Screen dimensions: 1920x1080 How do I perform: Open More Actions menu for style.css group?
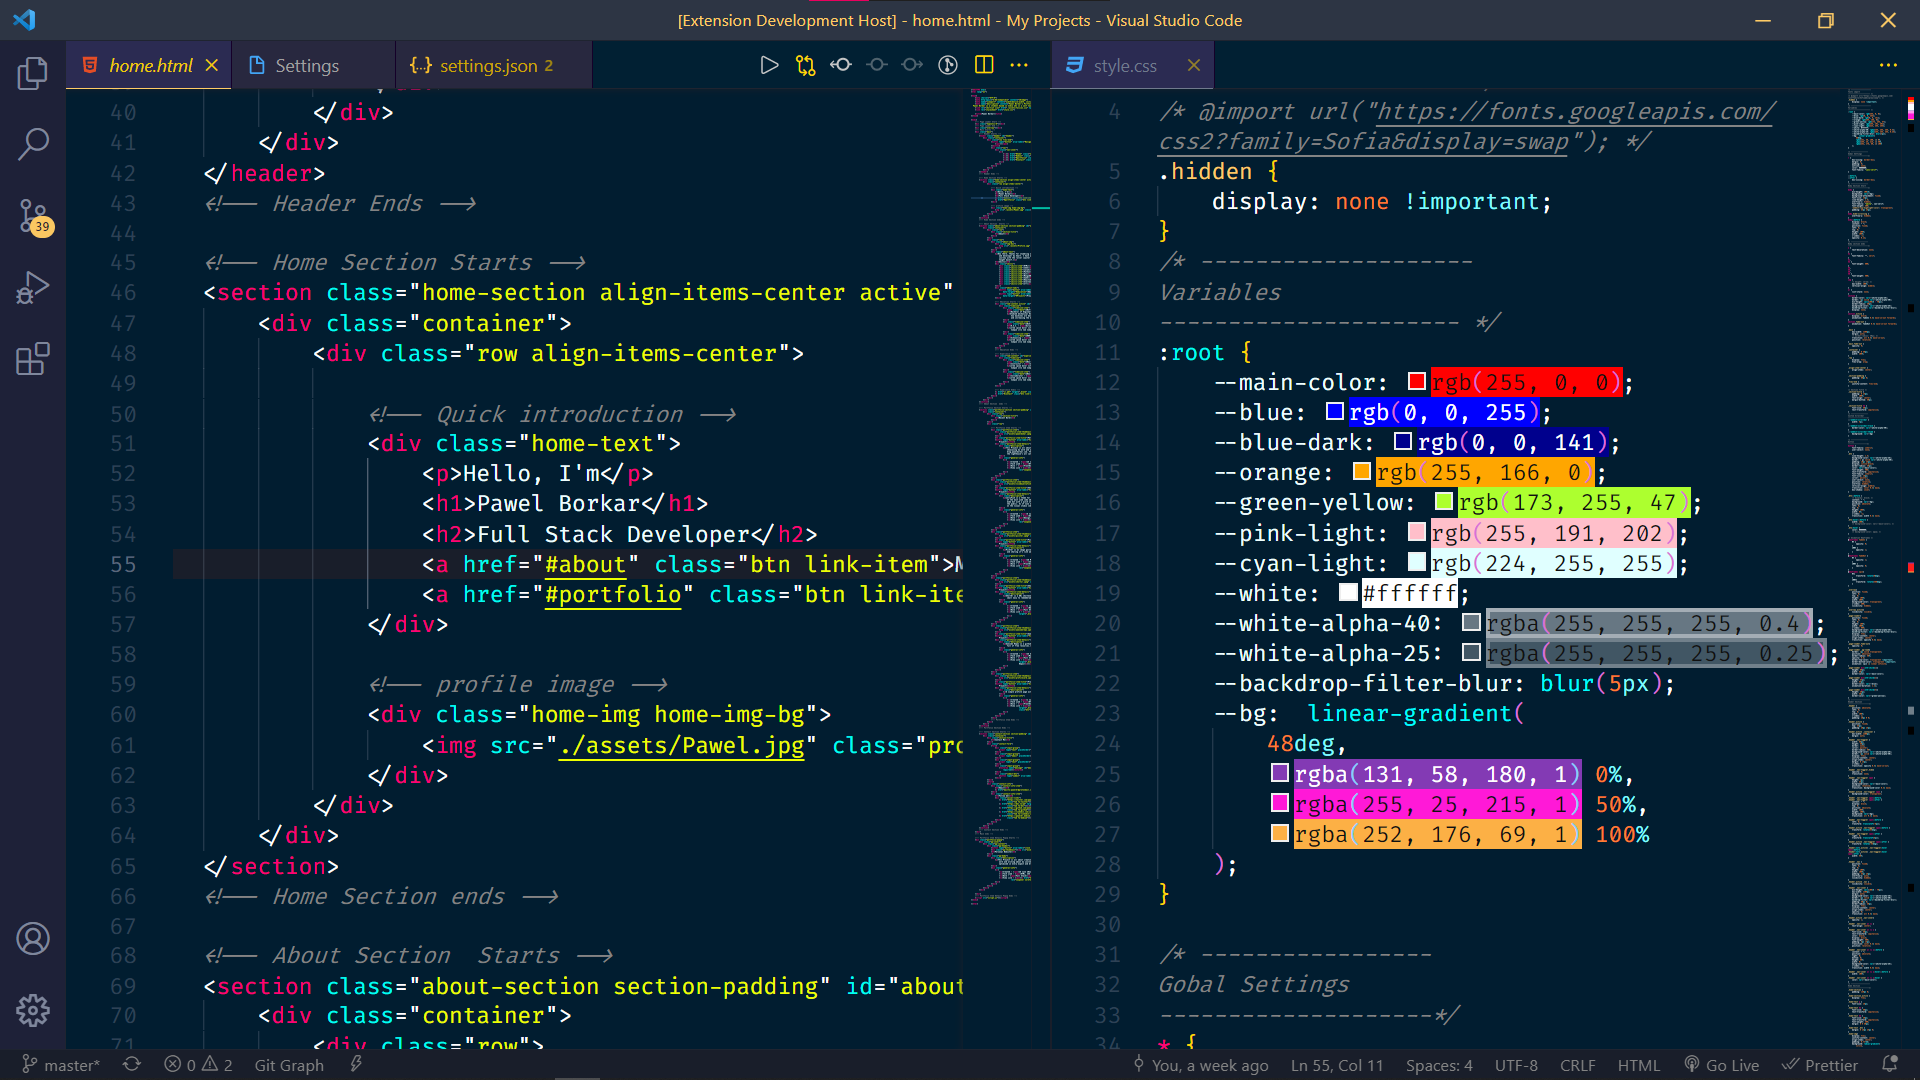coord(1888,65)
